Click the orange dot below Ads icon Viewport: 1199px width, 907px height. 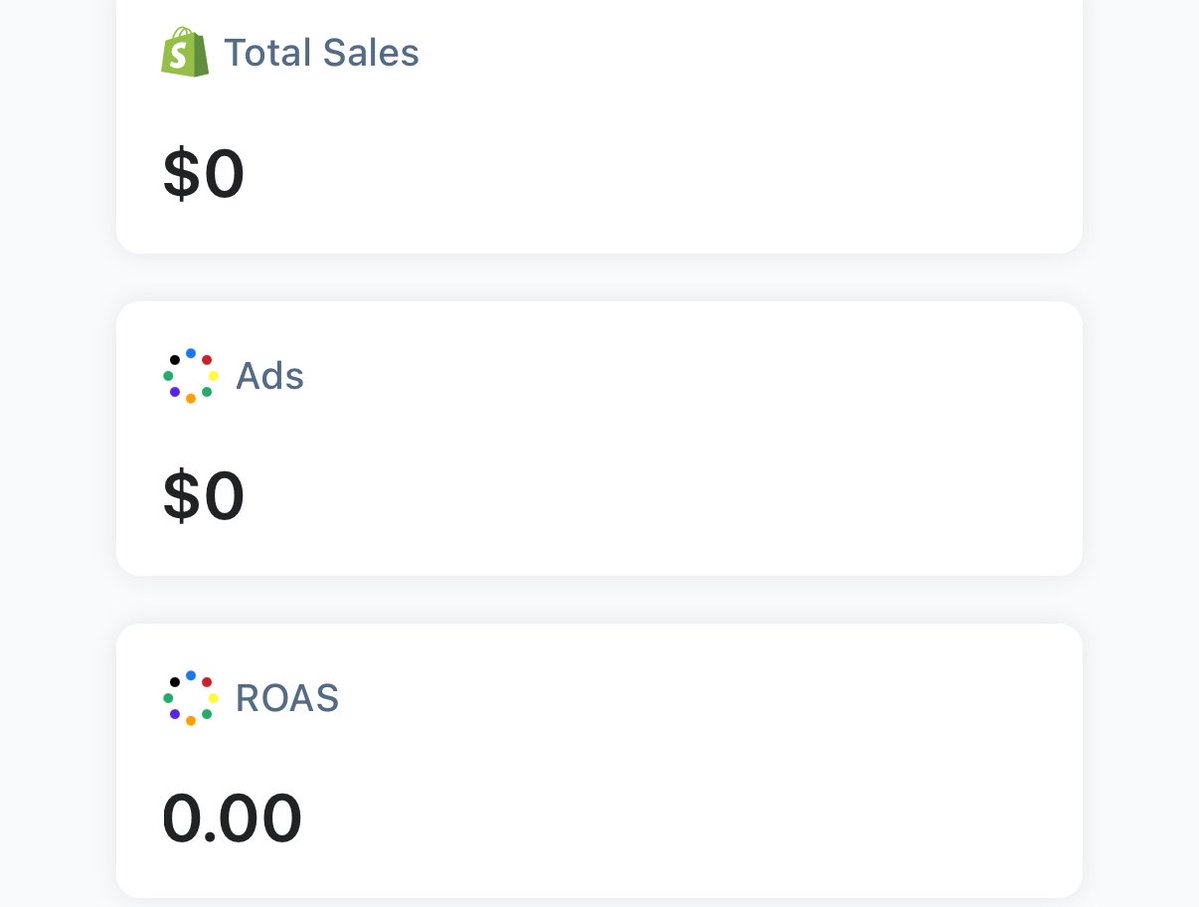point(190,398)
